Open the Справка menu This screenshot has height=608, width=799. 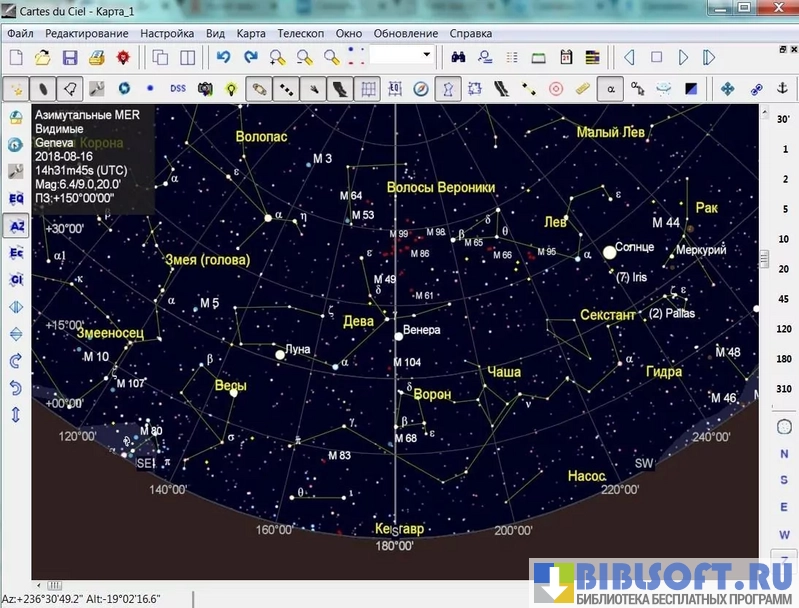[x=471, y=33]
